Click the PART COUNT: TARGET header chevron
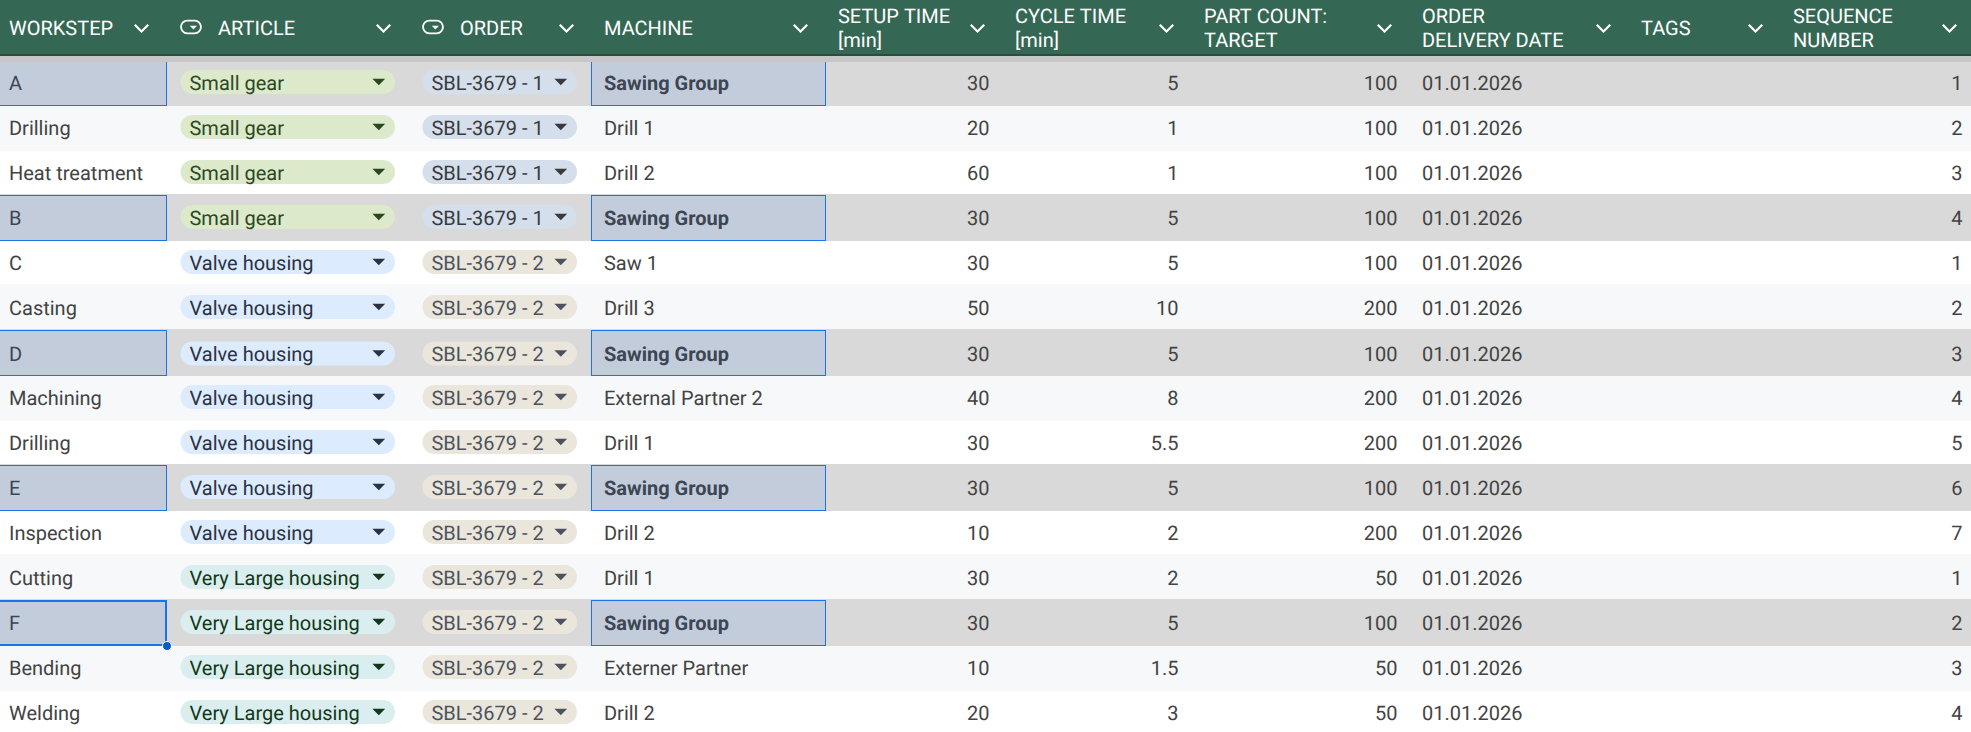The width and height of the screenshot is (1971, 732). pos(1384,29)
